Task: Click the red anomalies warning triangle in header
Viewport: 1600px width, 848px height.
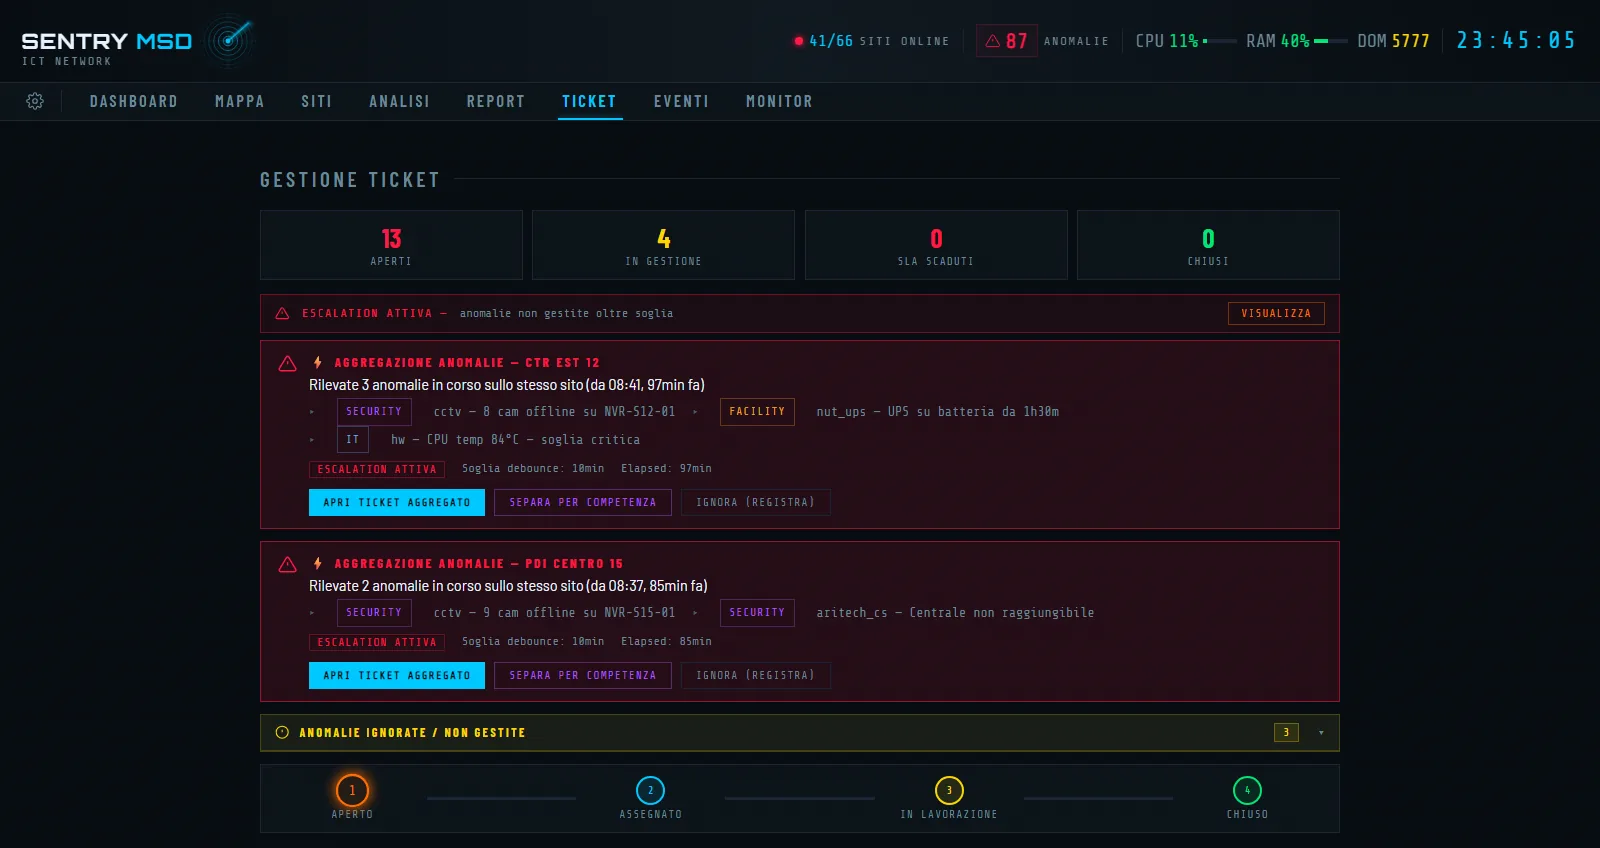Action: coord(993,41)
